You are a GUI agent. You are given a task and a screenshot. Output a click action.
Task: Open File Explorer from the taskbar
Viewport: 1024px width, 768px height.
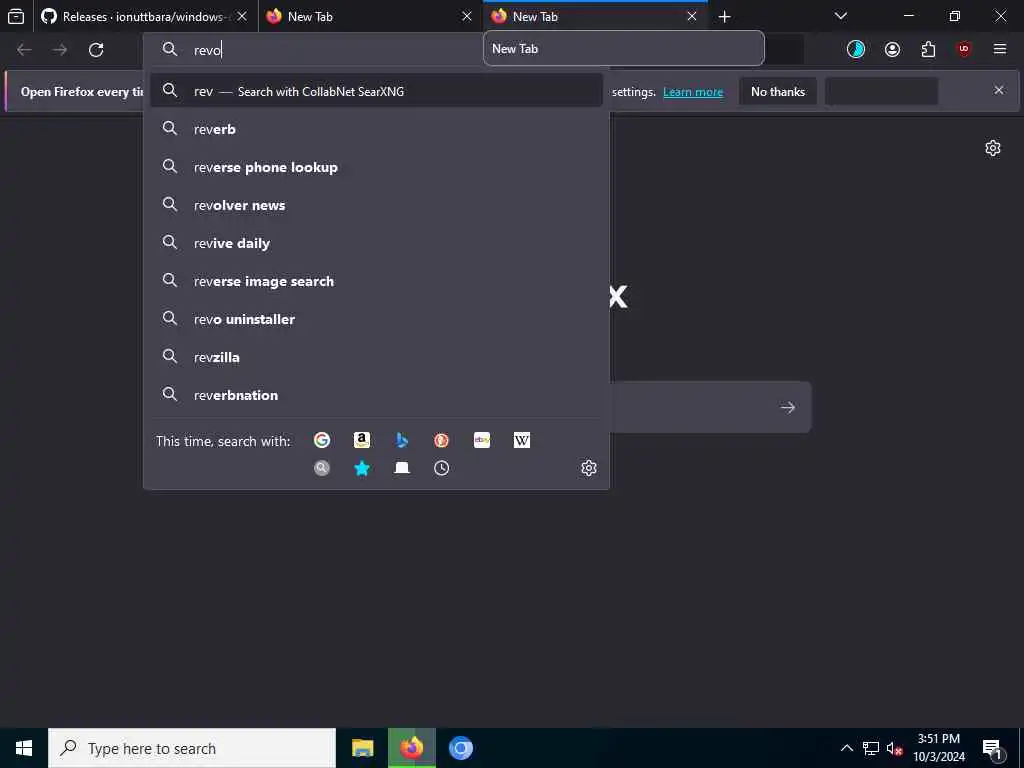click(362, 748)
